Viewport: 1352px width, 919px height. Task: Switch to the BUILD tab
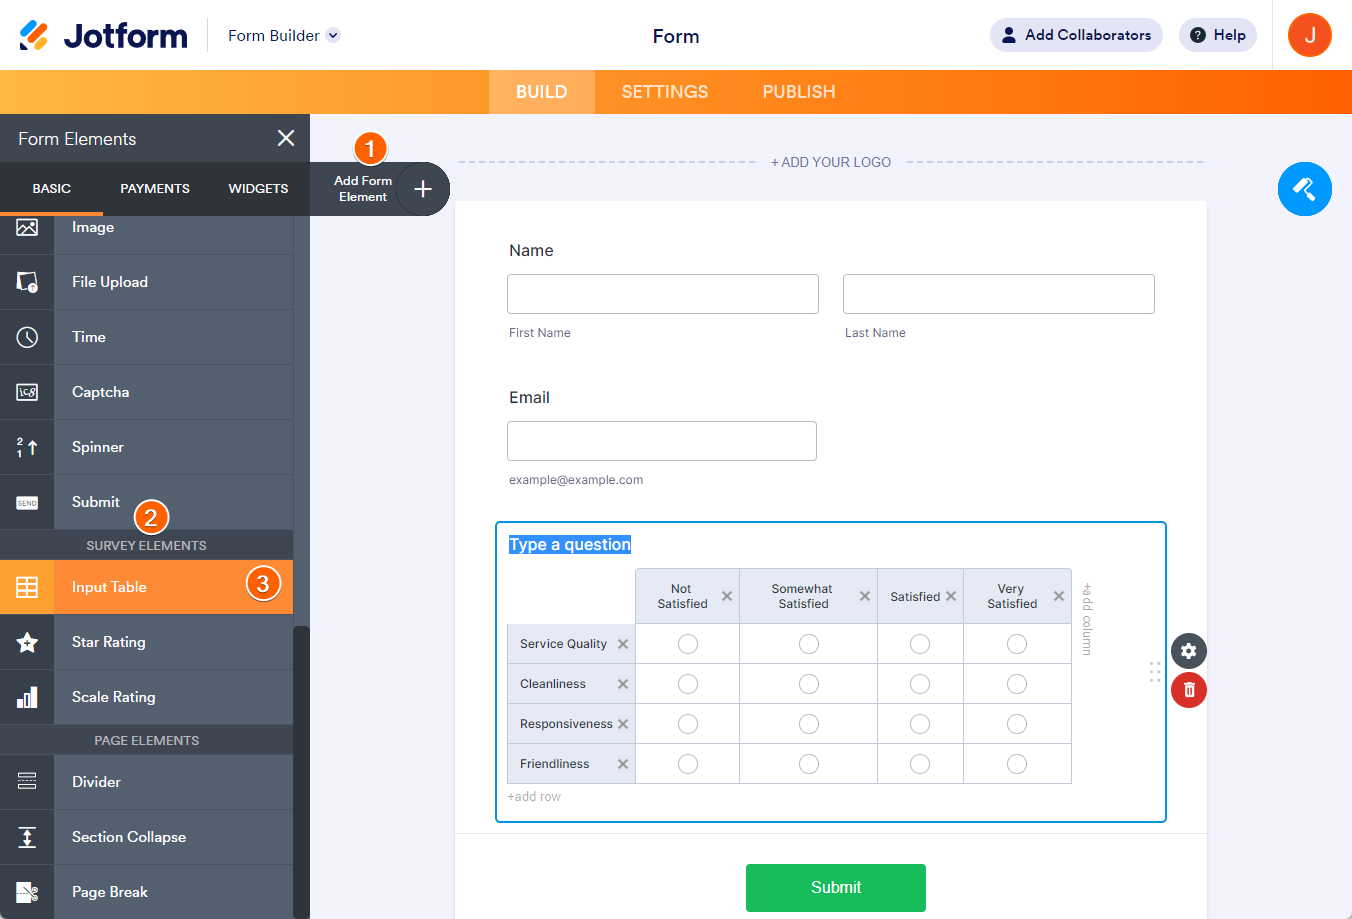coord(542,92)
